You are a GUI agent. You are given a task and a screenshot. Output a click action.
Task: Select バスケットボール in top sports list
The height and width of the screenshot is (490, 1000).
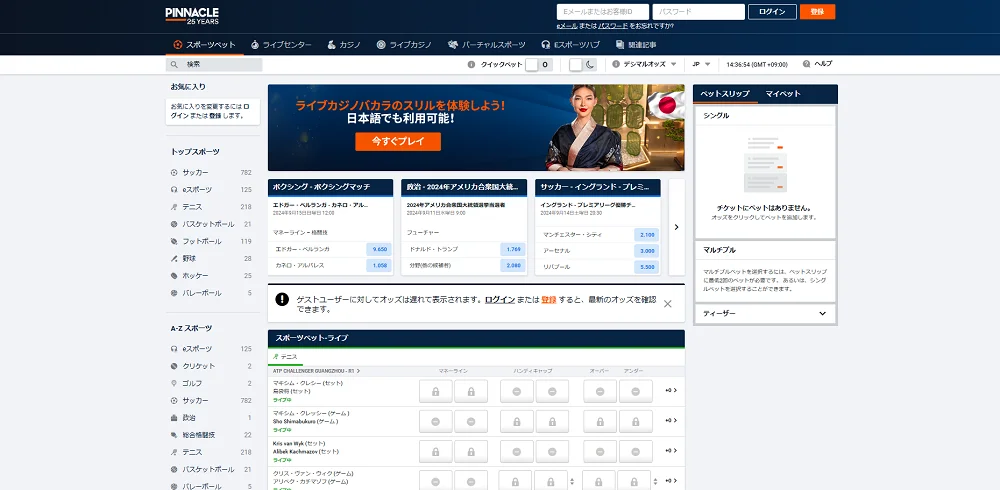(x=211, y=225)
